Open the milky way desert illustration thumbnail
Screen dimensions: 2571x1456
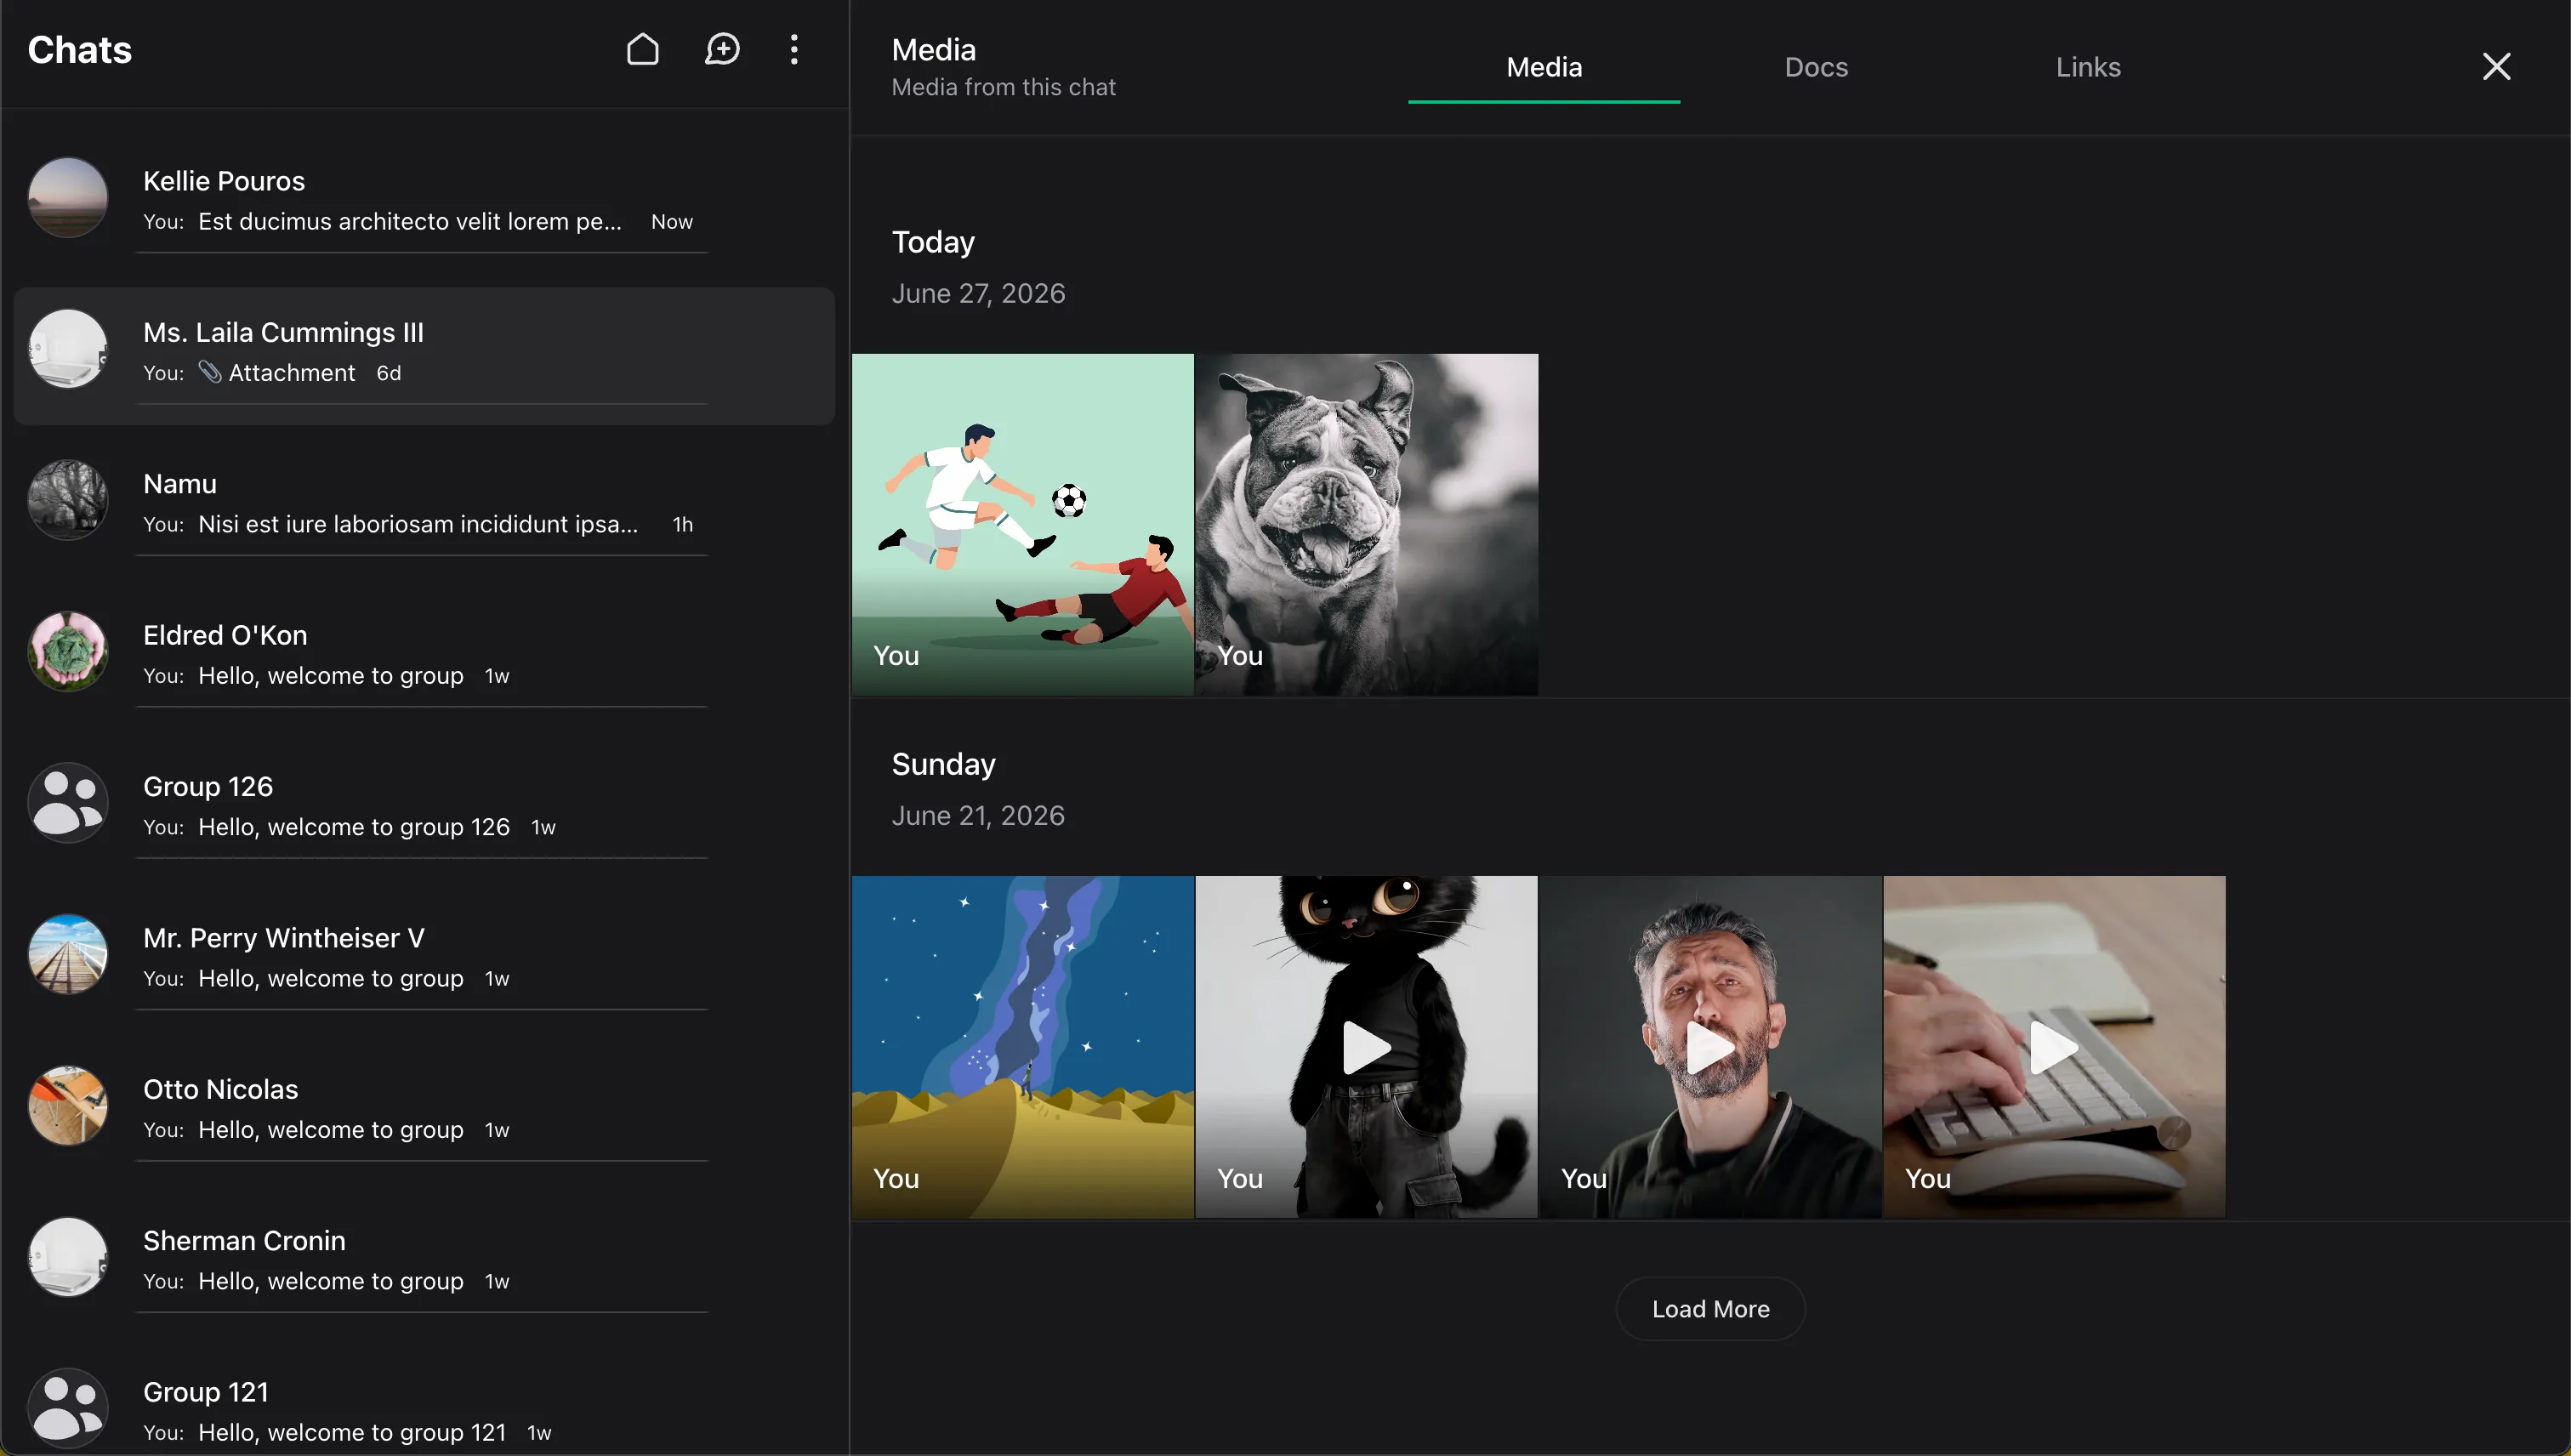coord(1022,1047)
